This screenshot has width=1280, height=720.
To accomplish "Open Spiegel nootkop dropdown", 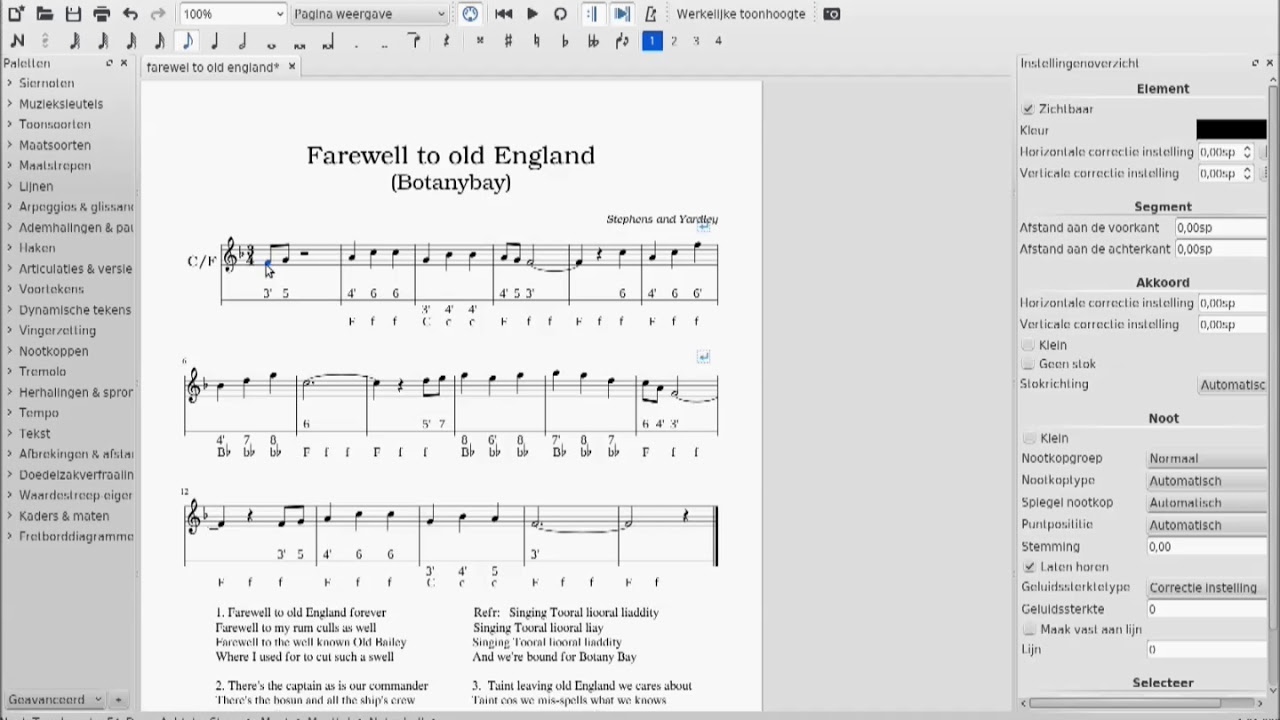I will (x=1207, y=503).
